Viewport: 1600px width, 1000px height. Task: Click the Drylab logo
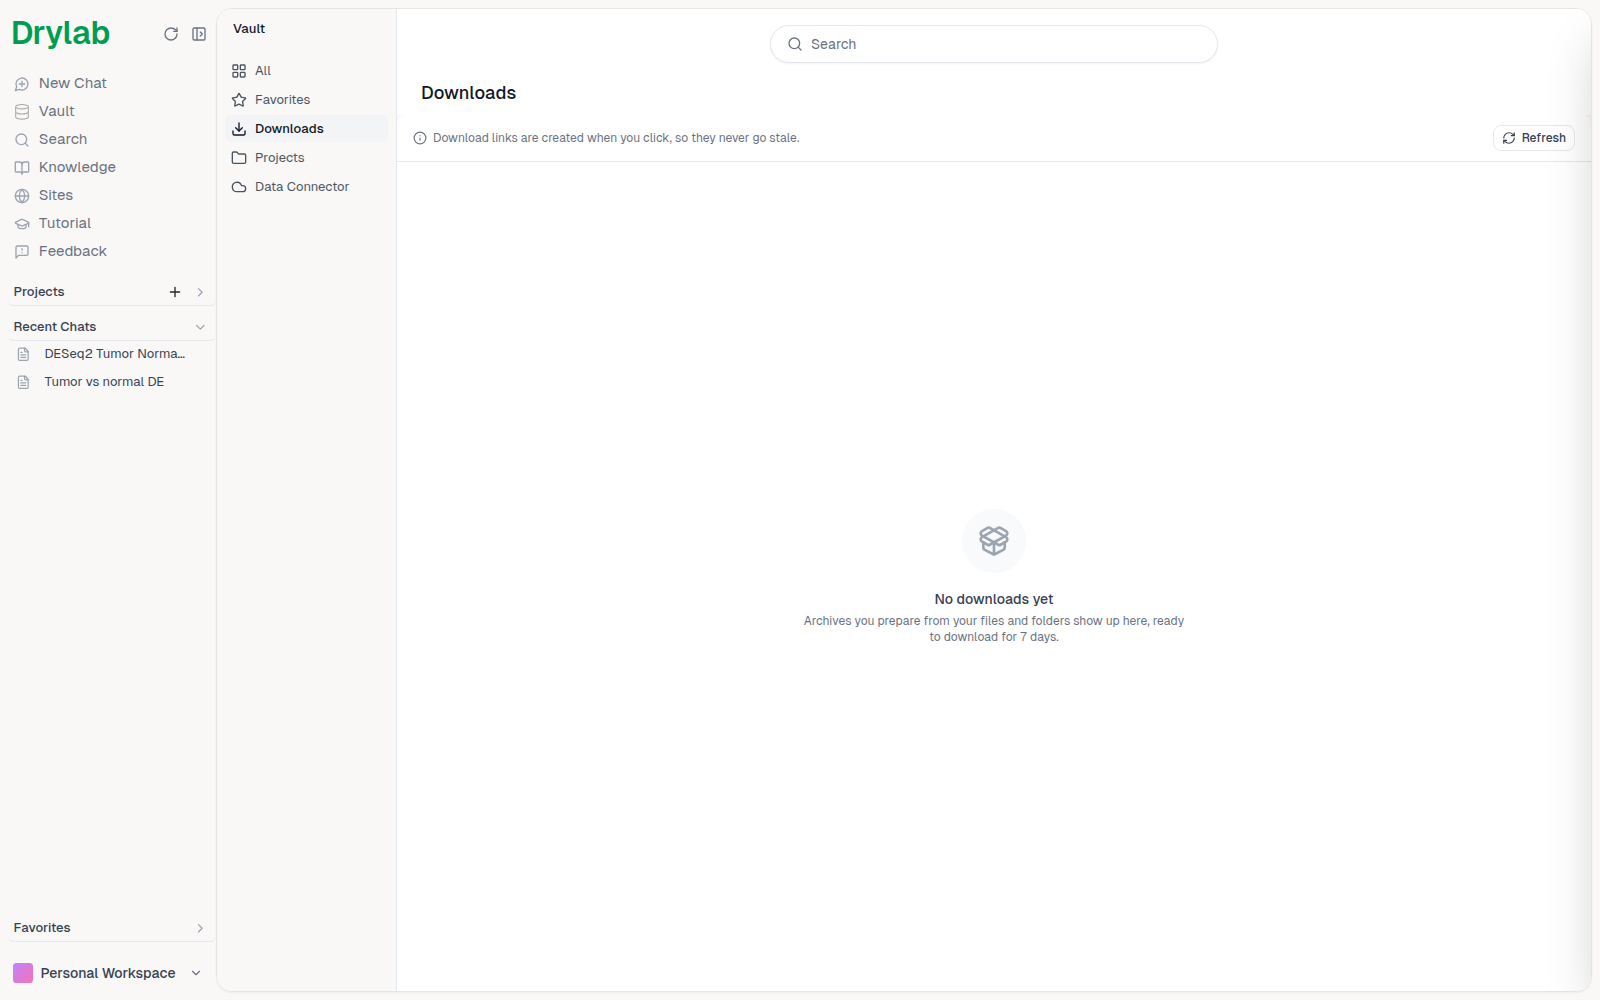point(61,33)
